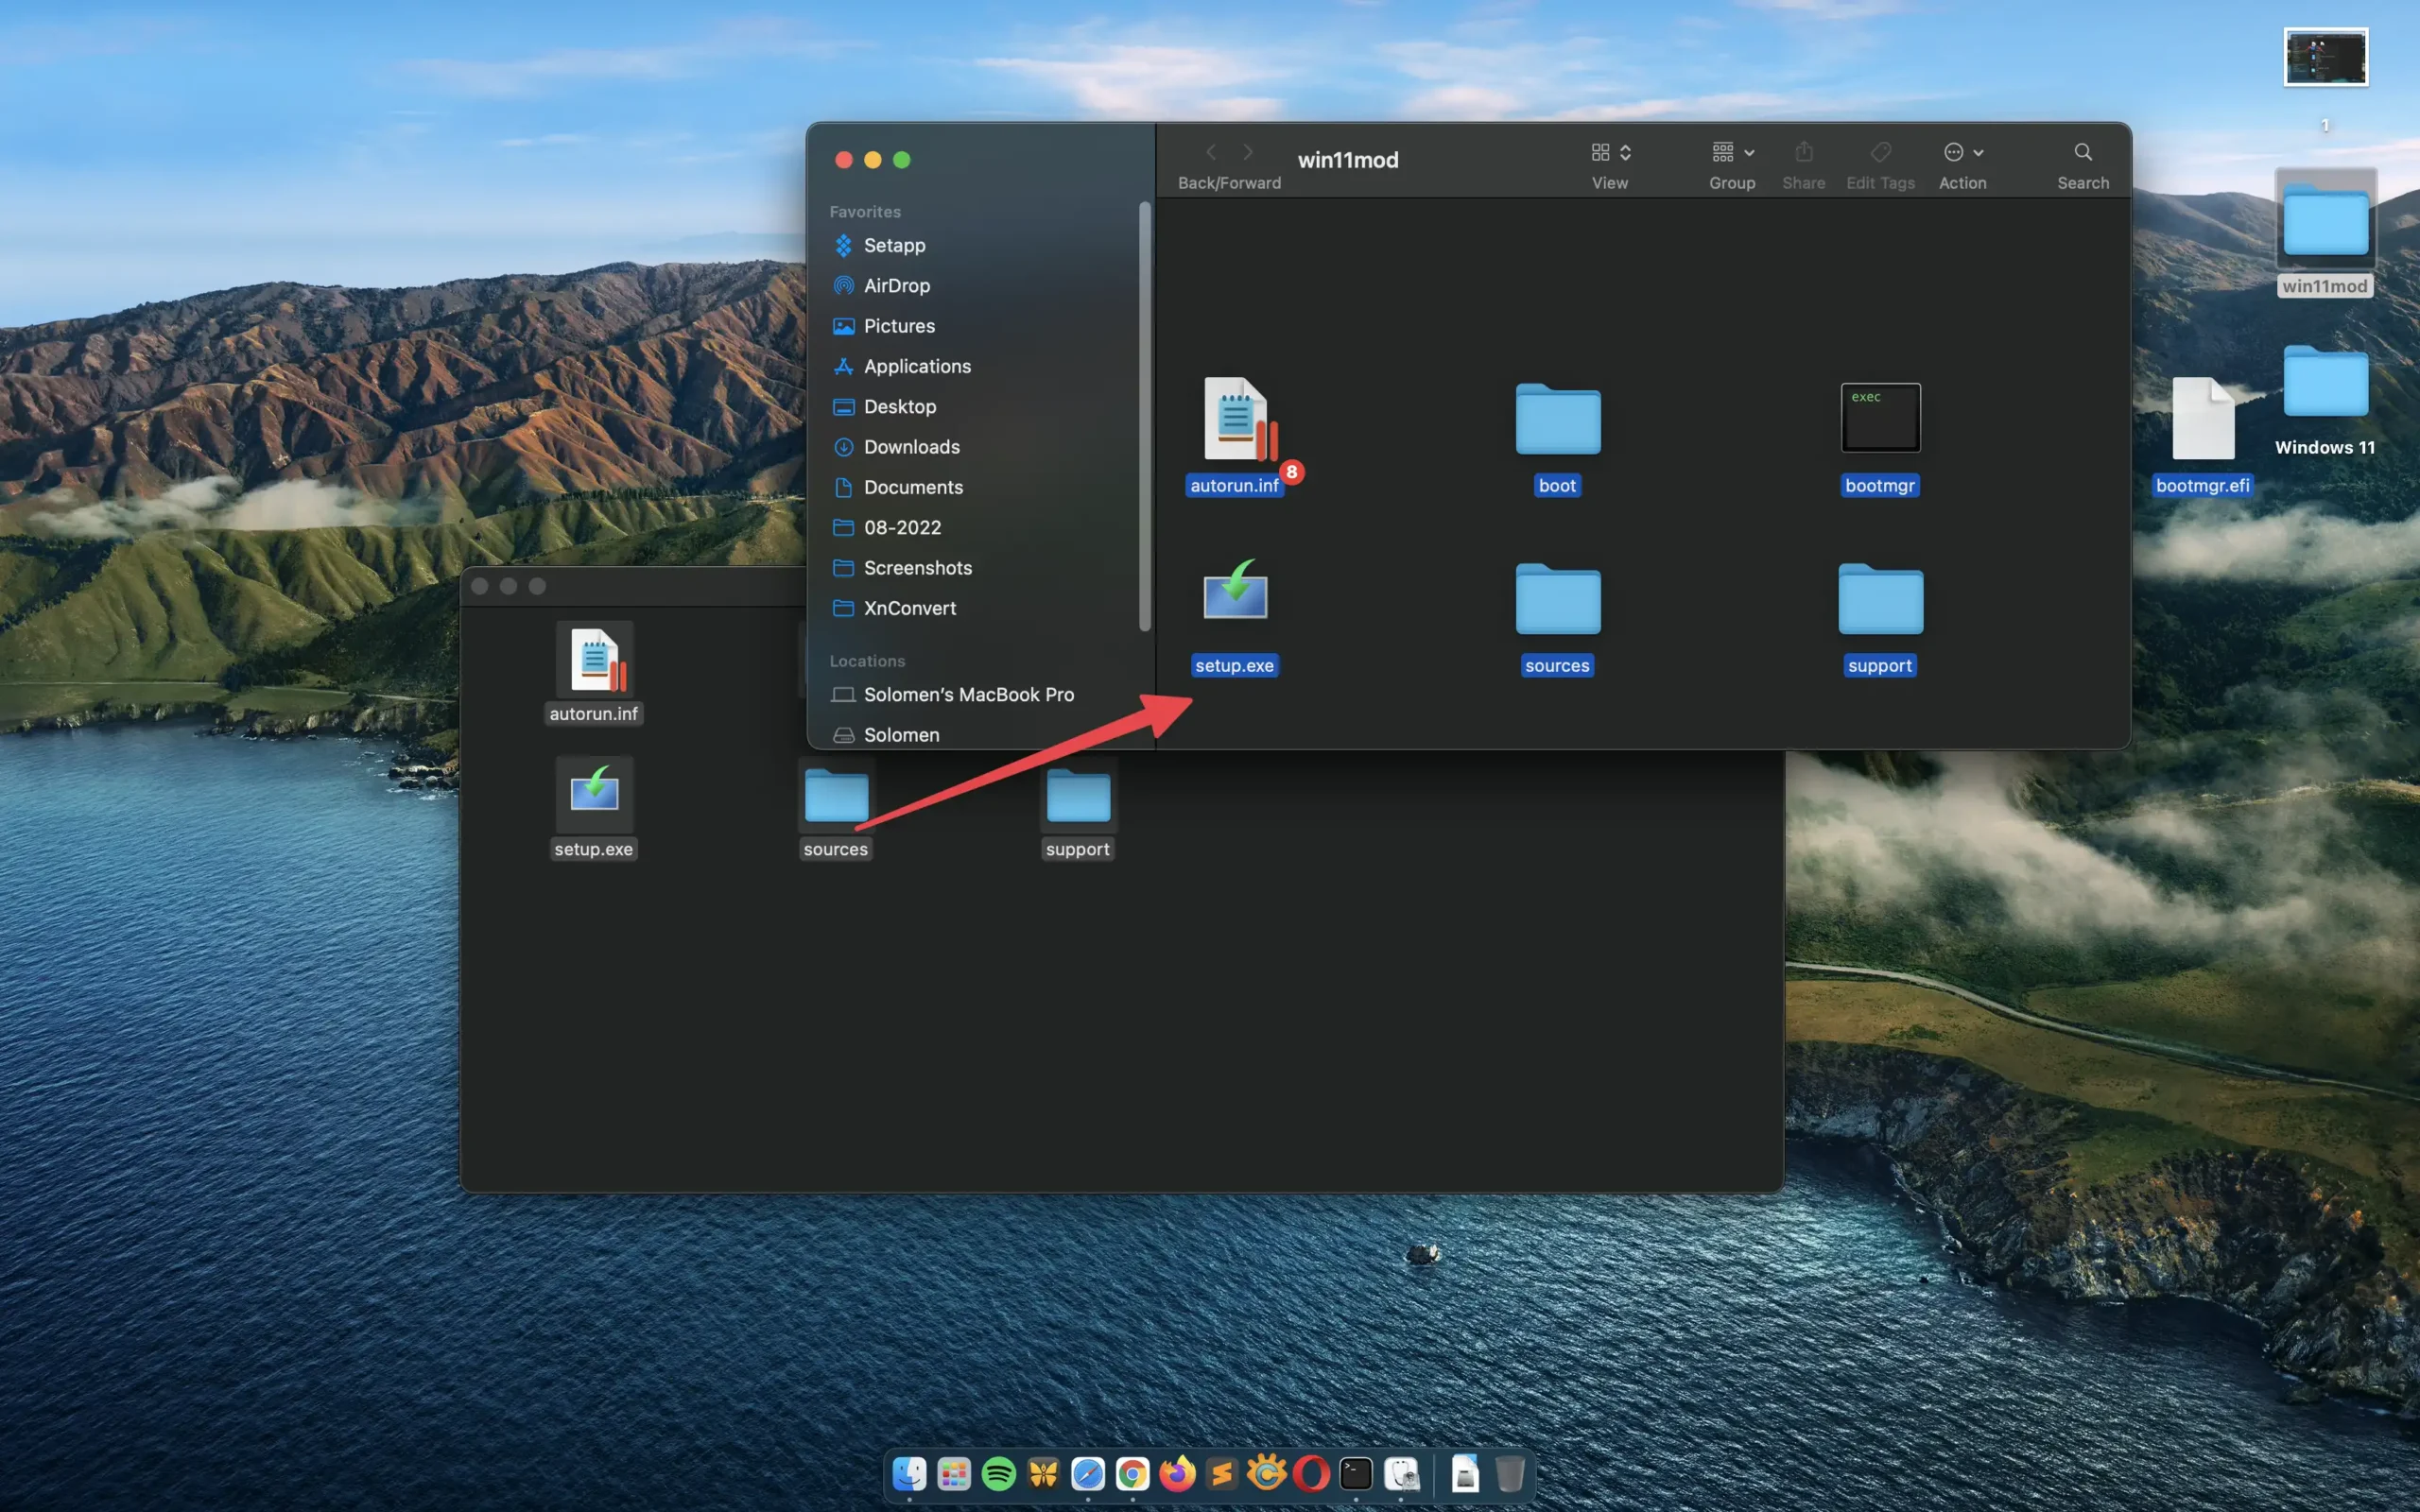This screenshot has width=2420, height=1512.
Task: Go back in the win11mod Finder window
Action: coord(1211,152)
